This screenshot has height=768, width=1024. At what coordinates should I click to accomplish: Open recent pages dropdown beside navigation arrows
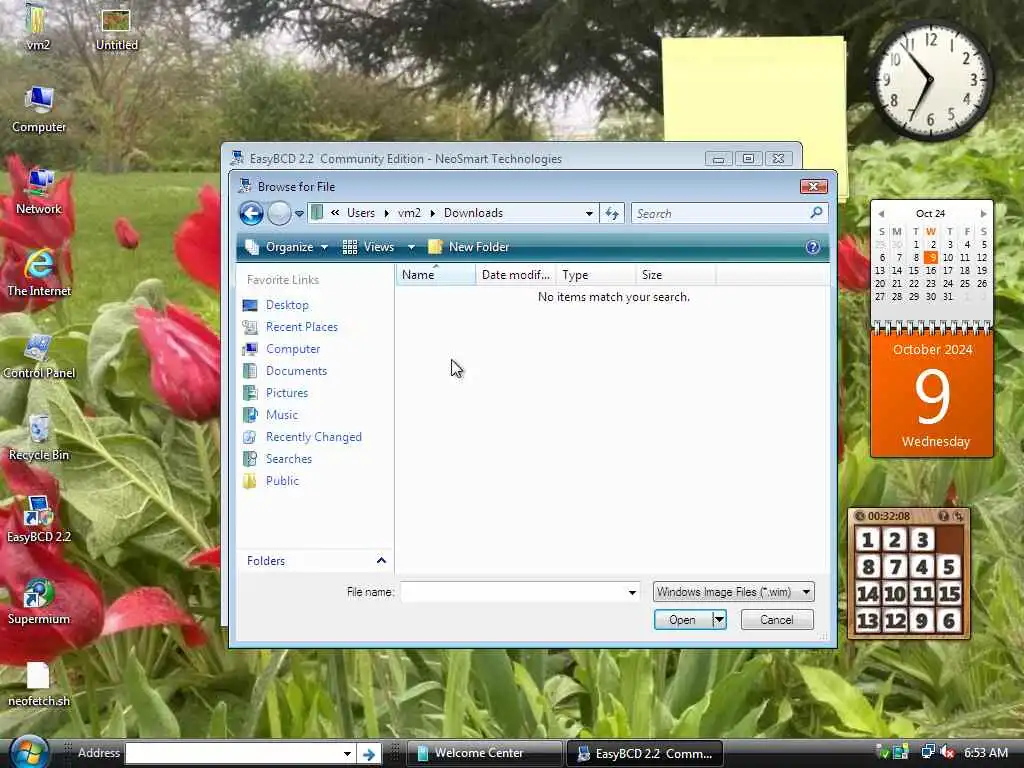(x=299, y=214)
